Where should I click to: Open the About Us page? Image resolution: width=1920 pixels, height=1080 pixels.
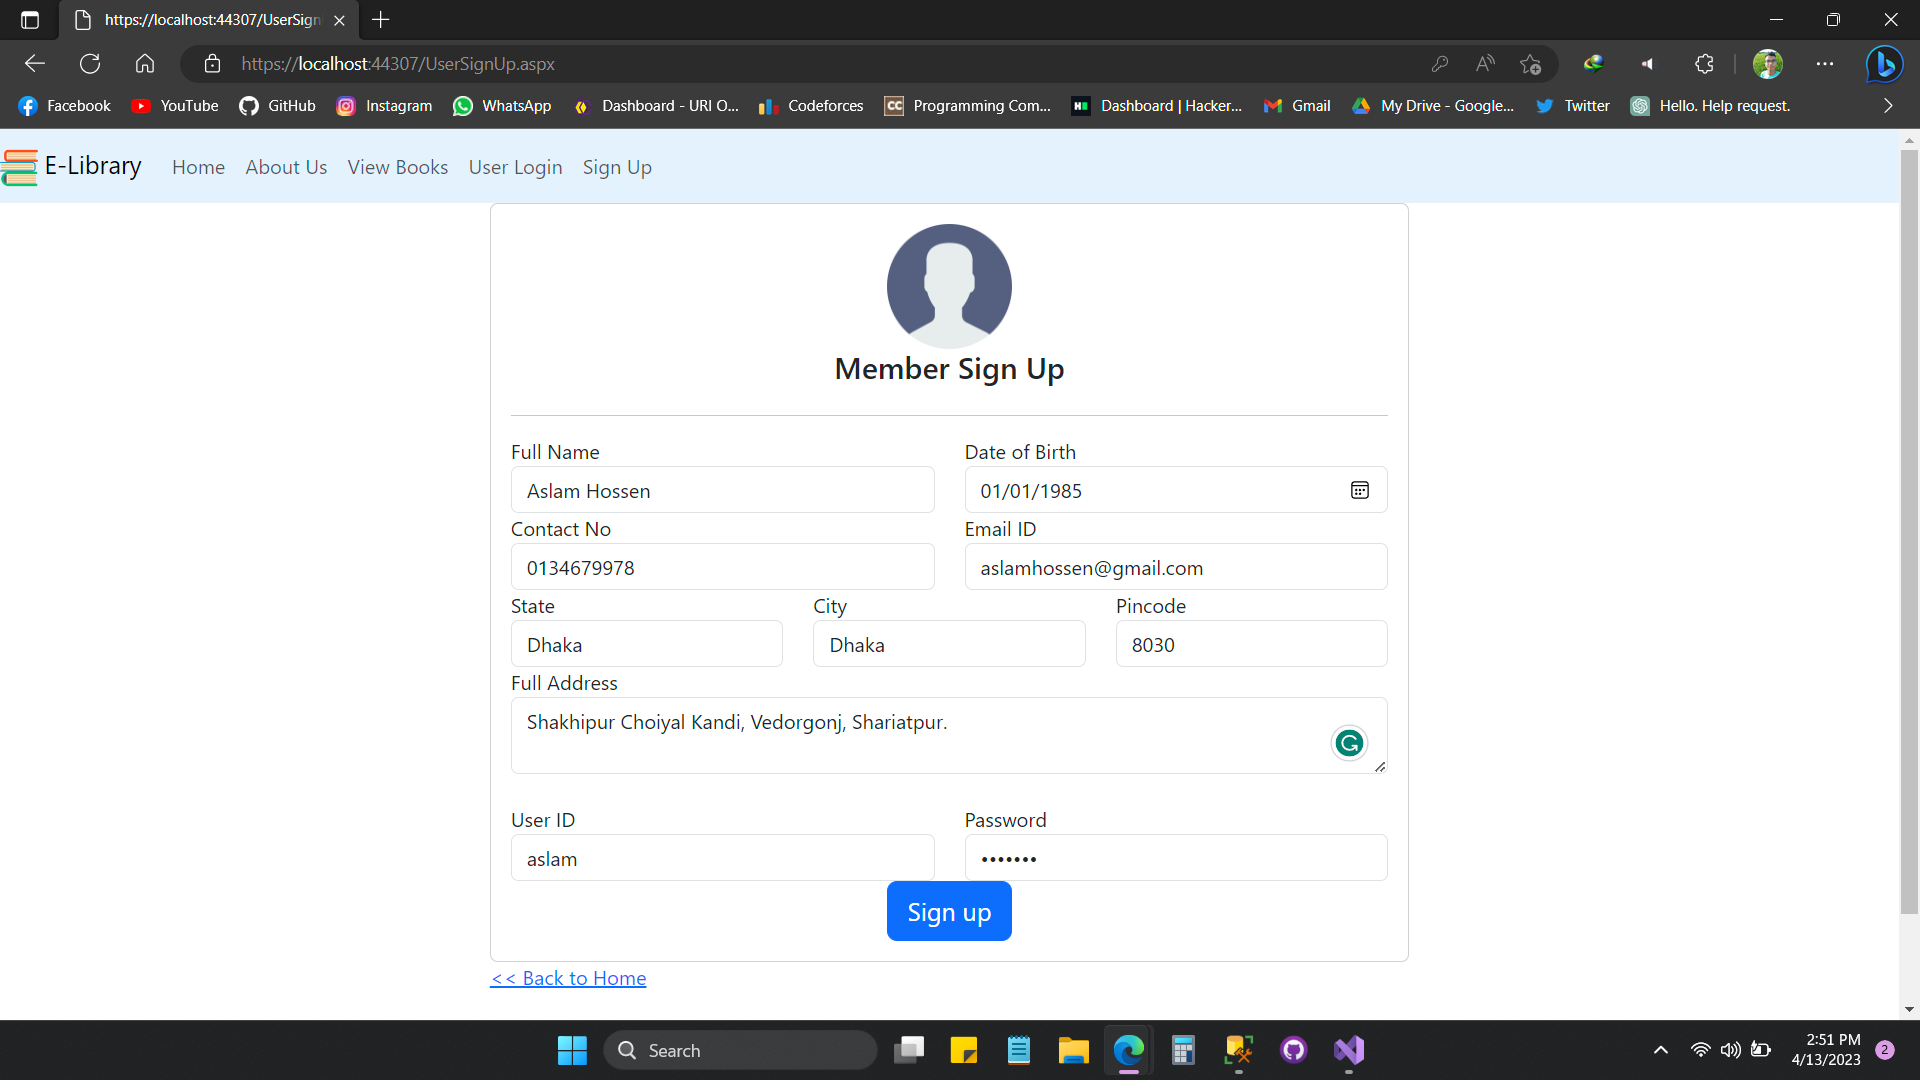[286, 167]
